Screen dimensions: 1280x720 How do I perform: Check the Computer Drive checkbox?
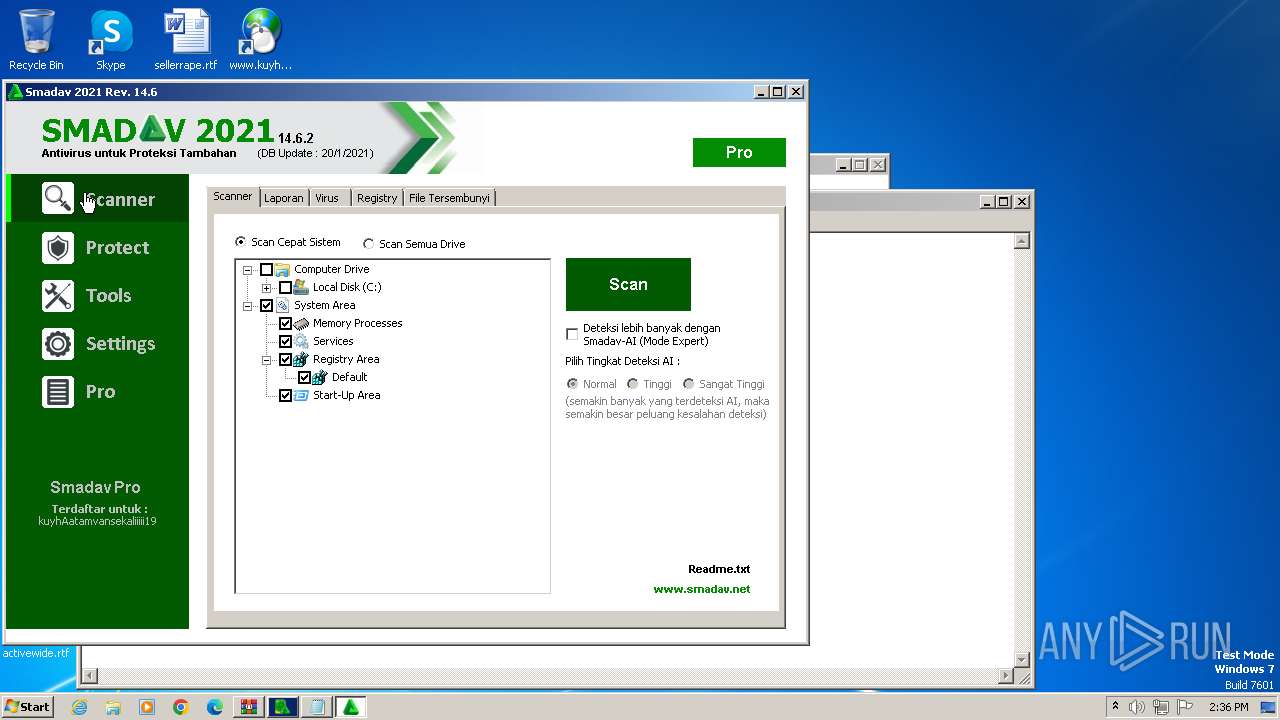tap(266, 269)
